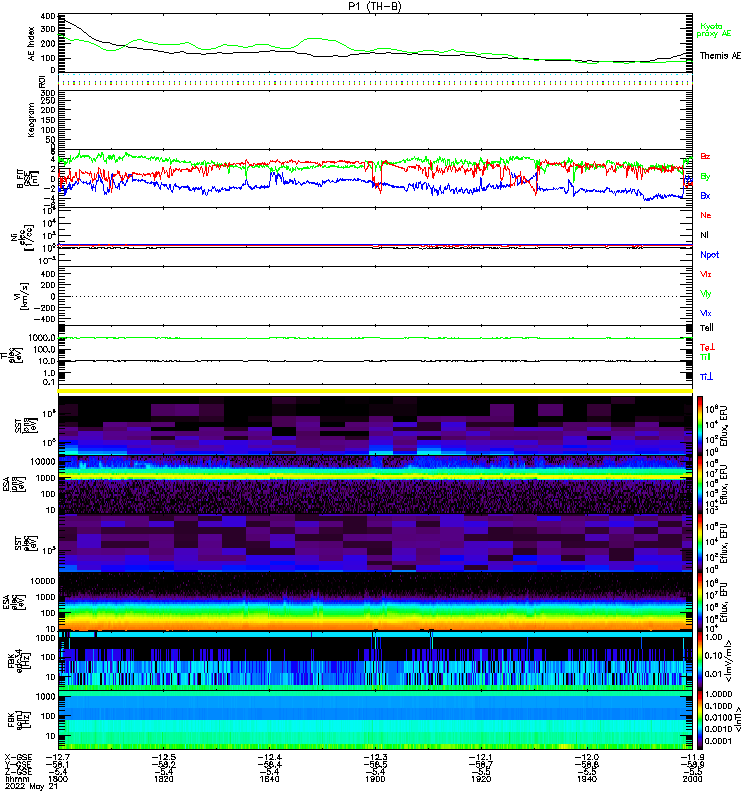750x800 pixels.
Task: Click the blue Npot legend label
Action: click(709, 255)
